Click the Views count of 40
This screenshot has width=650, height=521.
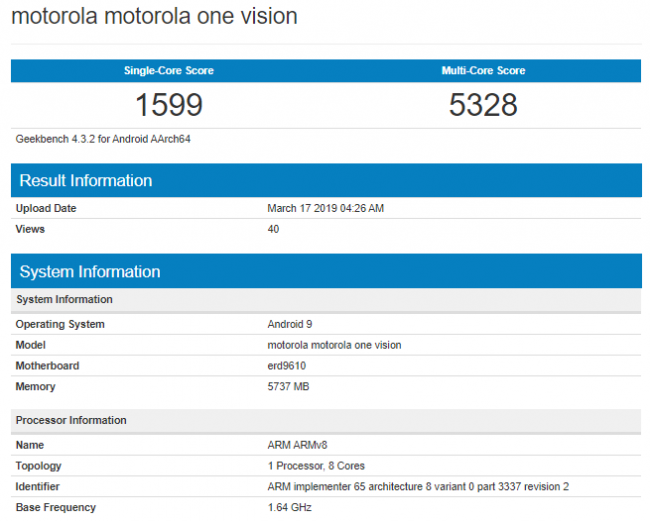(x=273, y=229)
